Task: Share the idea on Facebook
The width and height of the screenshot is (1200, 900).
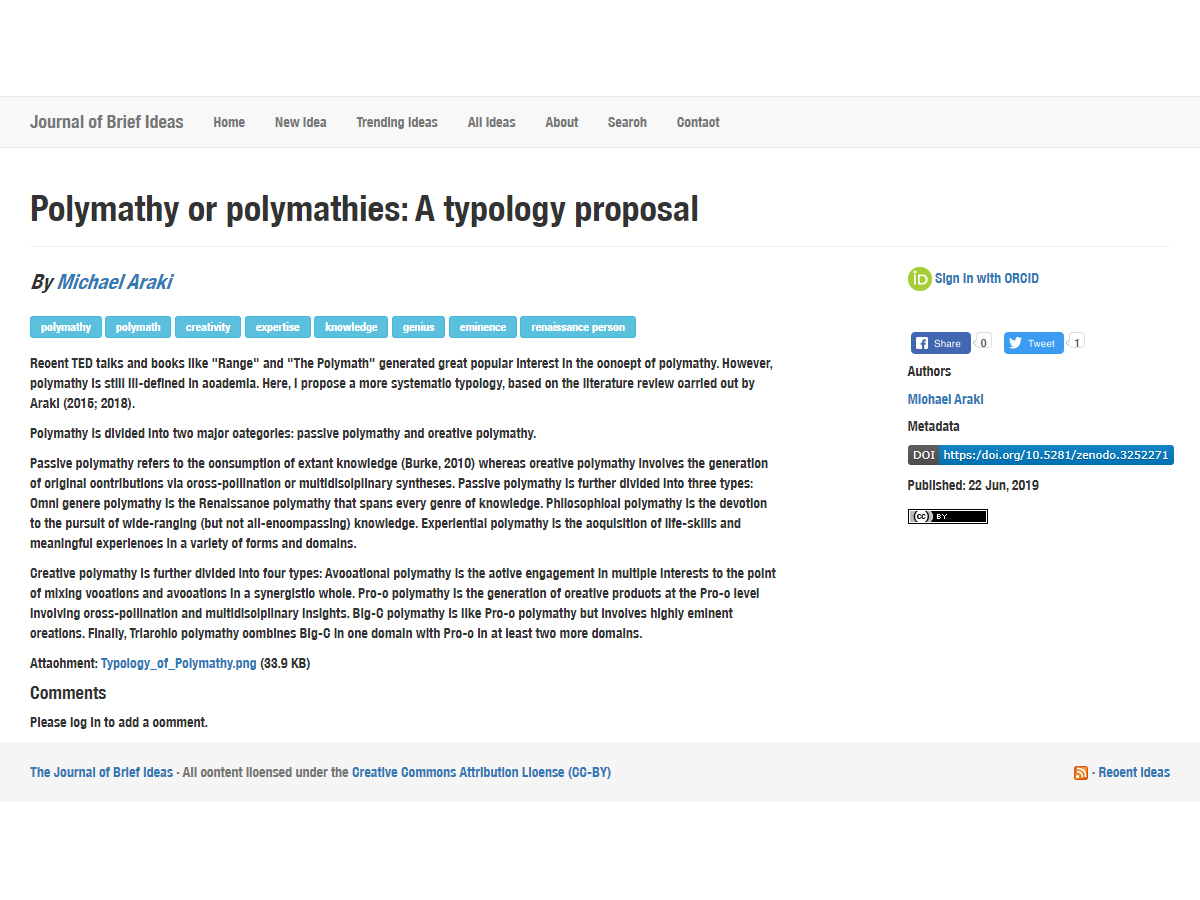Action: tap(940, 343)
